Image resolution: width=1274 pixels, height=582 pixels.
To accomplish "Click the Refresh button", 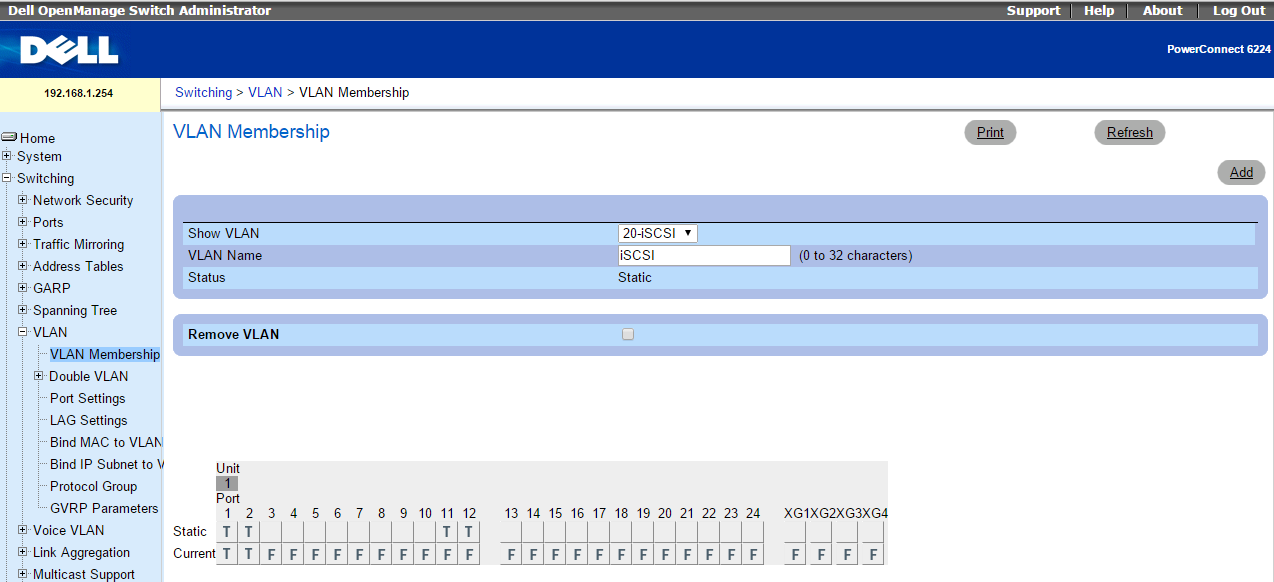I will click(x=1130, y=132).
